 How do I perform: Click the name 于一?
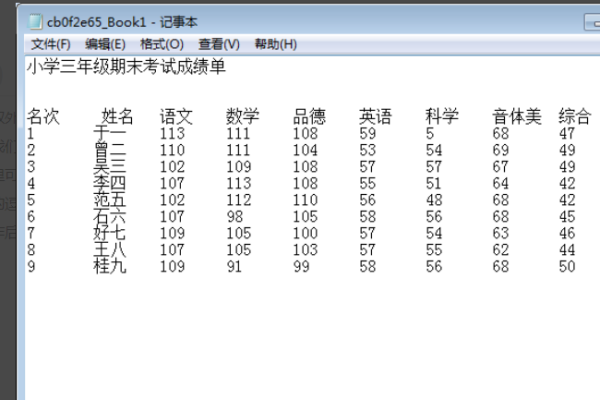pyautogui.click(x=109, y=133)
